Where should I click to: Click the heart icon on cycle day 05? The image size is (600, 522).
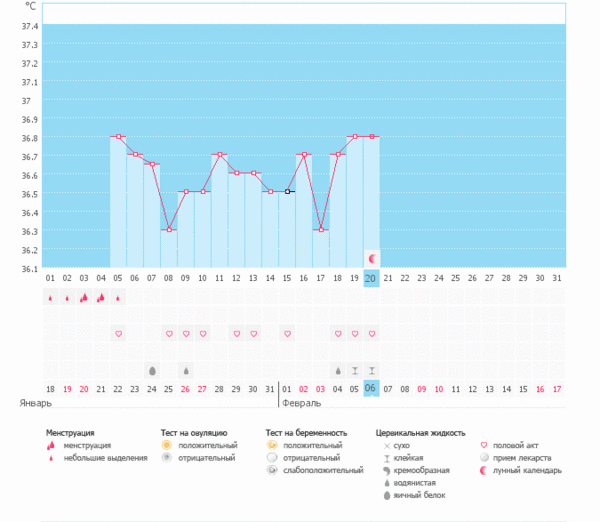click(x=118, y=333)
